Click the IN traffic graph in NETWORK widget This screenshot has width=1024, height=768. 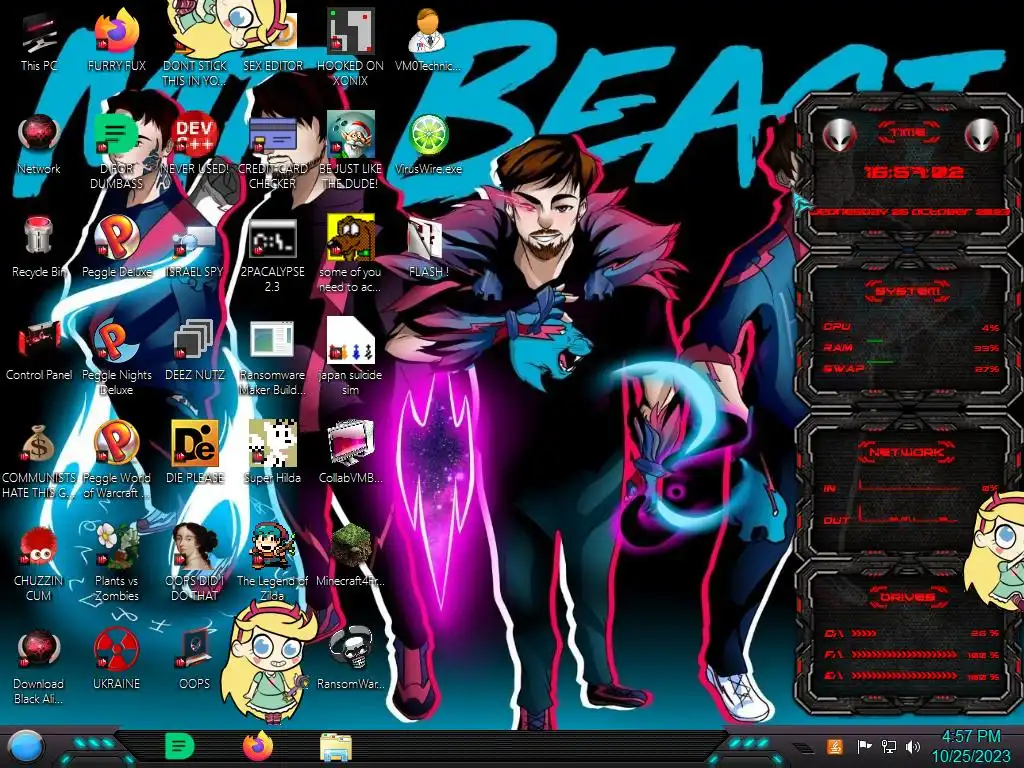point(909,485)
